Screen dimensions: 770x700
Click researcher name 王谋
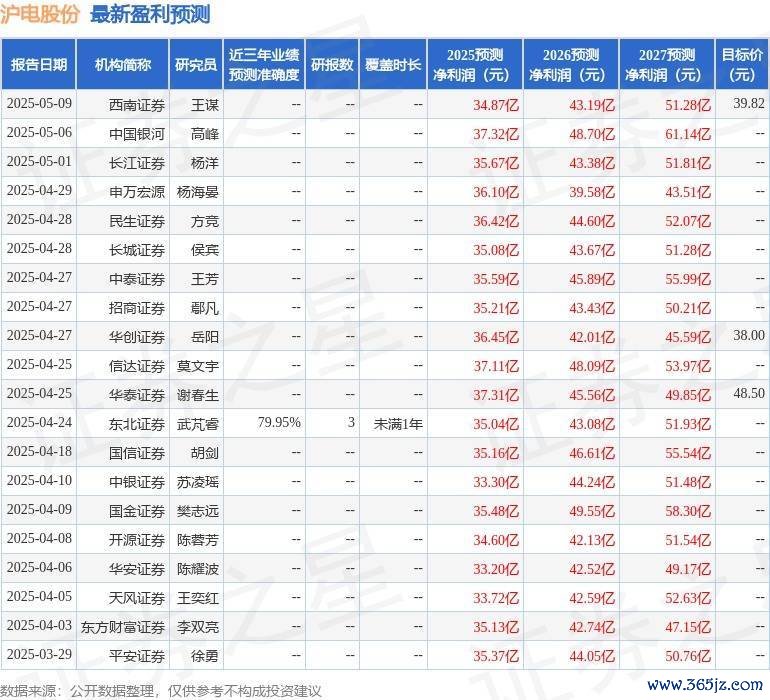pos(205,105)
